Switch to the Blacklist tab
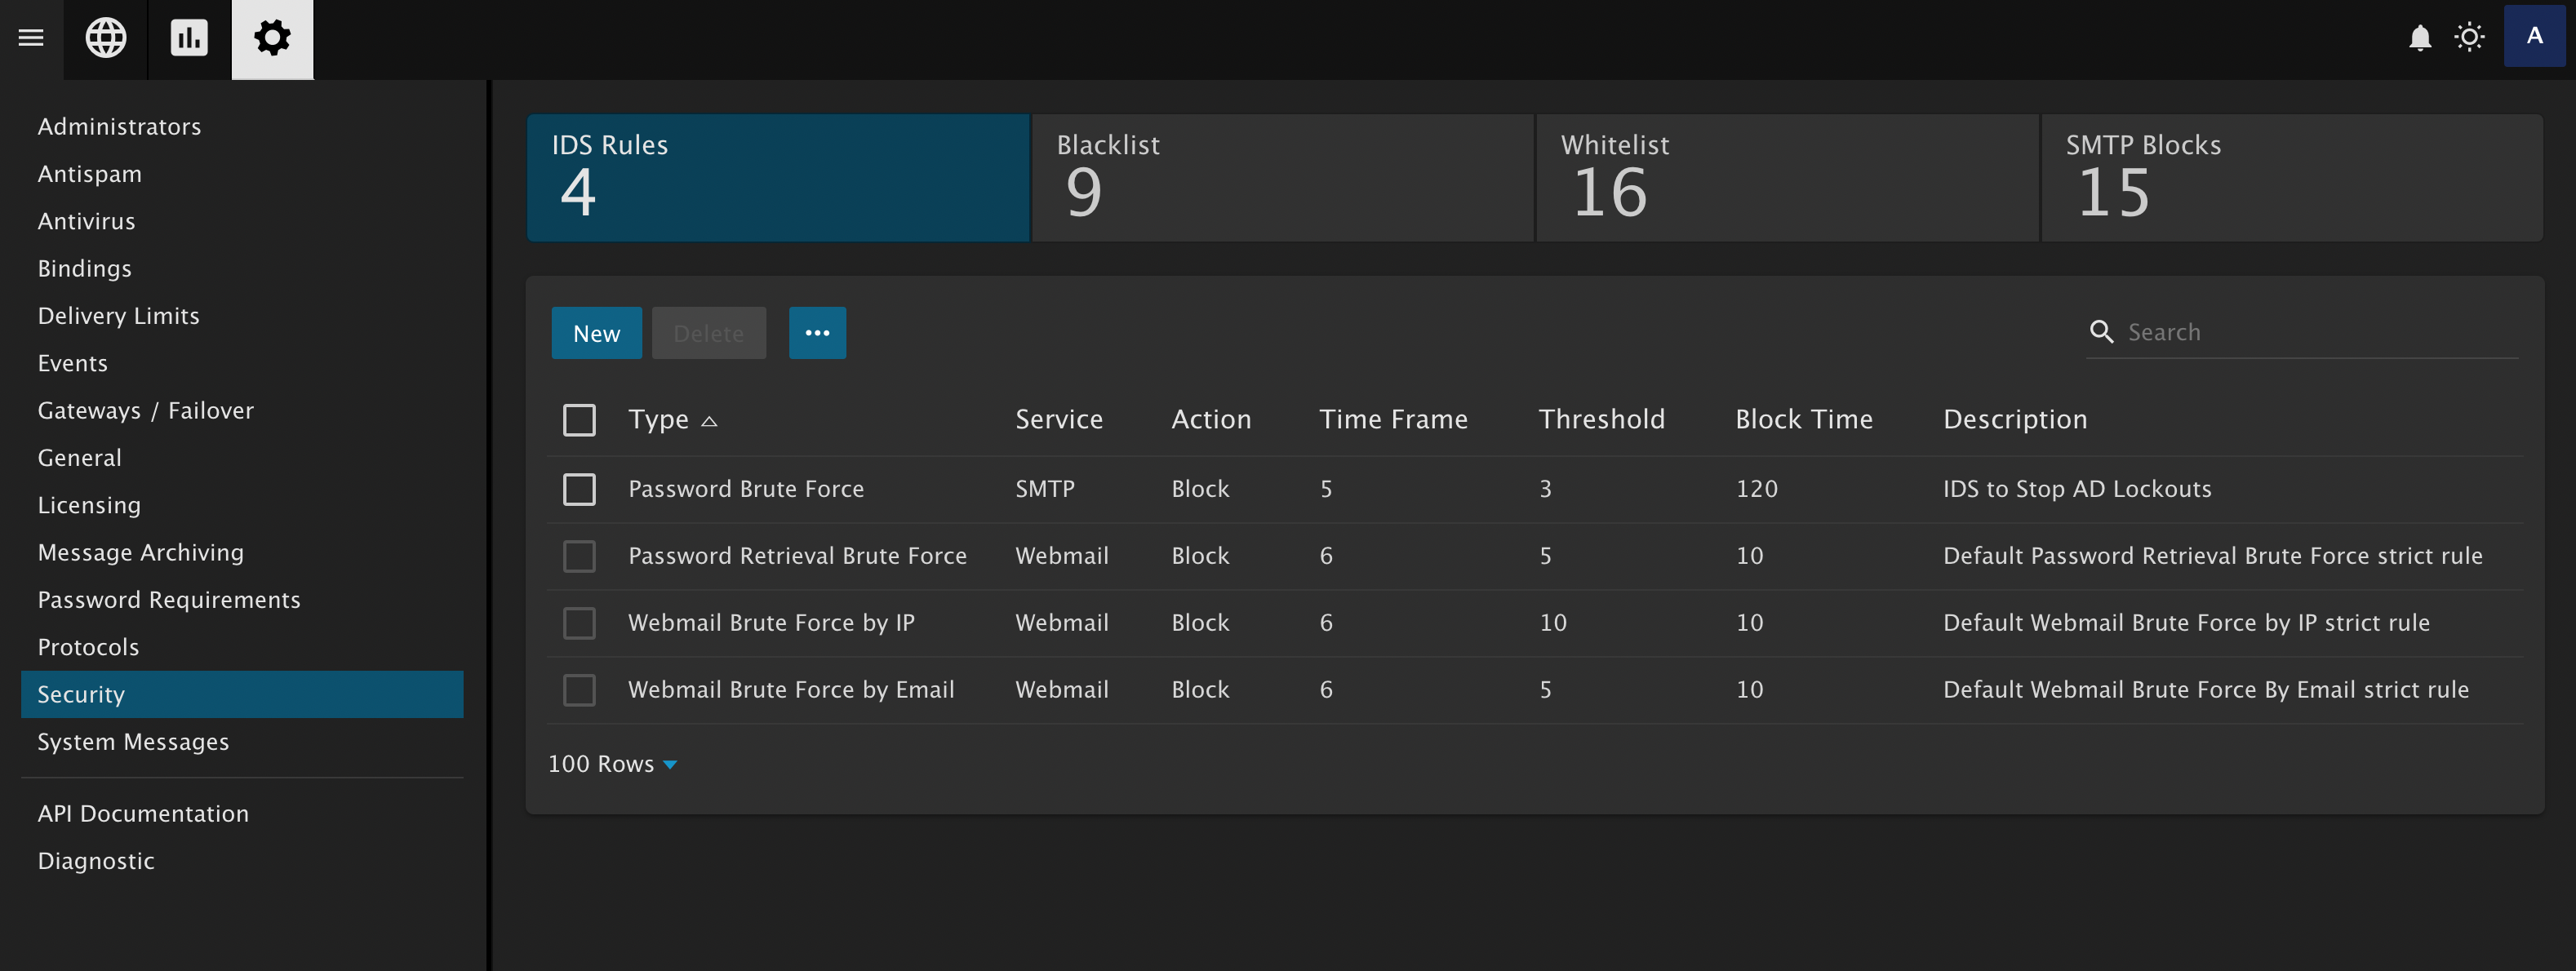Screen dimensions: 2576x971 click(1282, 177)
